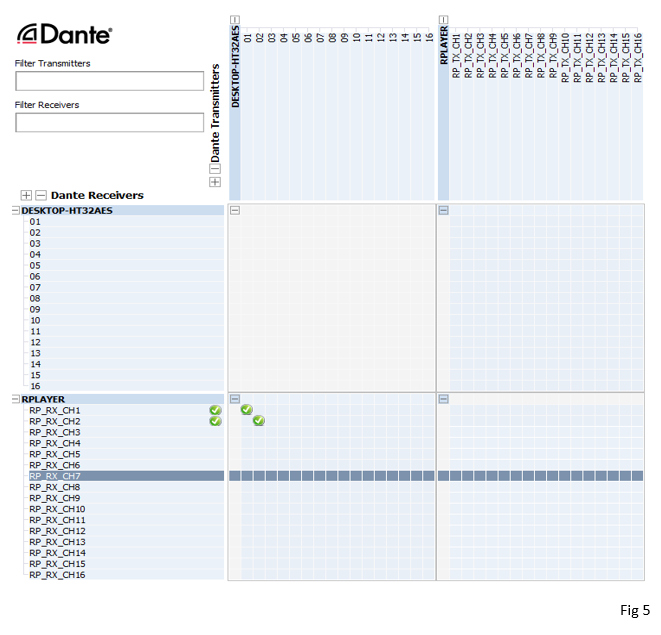Toggle subscription RP_RX_CH2 to DESKTOP channel 02
Viewport: 661px width, 635px height.
pos(259,421)
